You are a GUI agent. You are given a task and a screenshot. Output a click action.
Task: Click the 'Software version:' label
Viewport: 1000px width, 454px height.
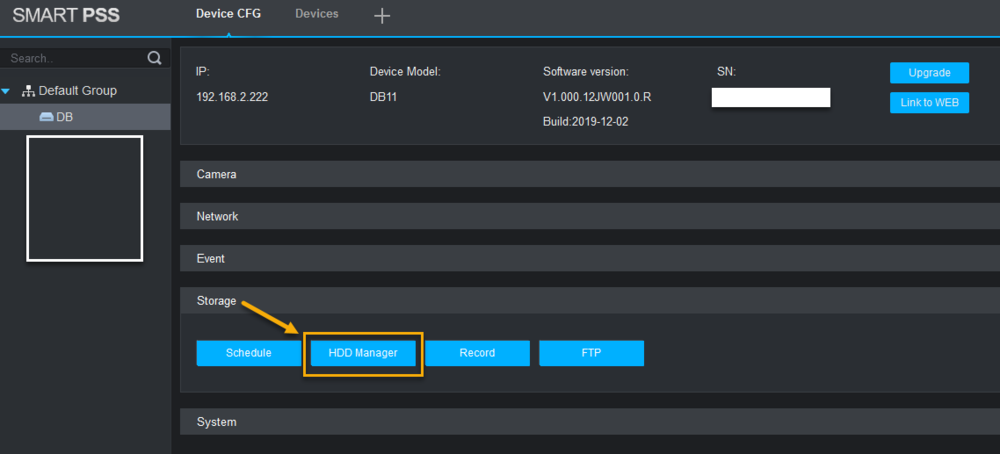pyautogui.click(x=585, y=73)
